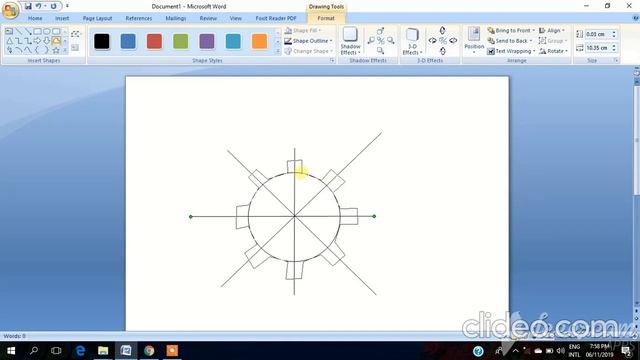Image resolution: width=640 pixels, height=360 pixels.
Task: Nudge shadow left
Action: 371,40
